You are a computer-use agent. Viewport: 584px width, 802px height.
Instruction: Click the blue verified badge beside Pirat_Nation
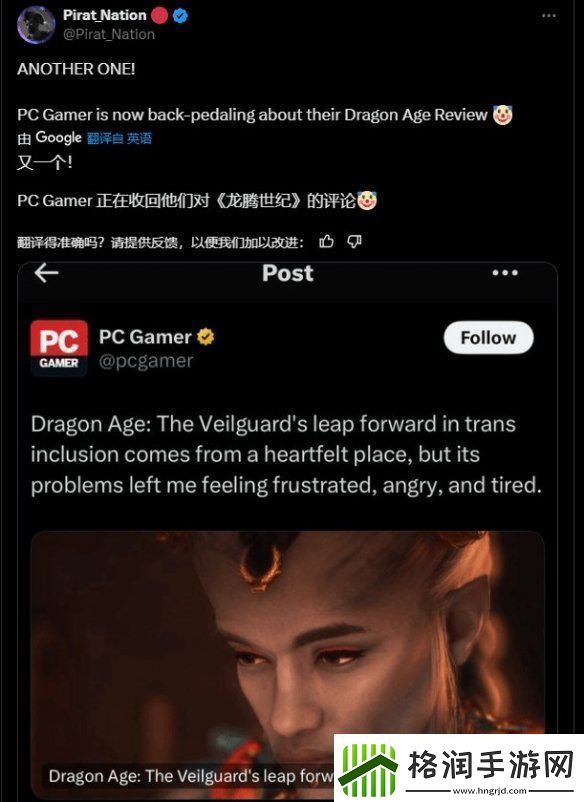tap(180, 16)
